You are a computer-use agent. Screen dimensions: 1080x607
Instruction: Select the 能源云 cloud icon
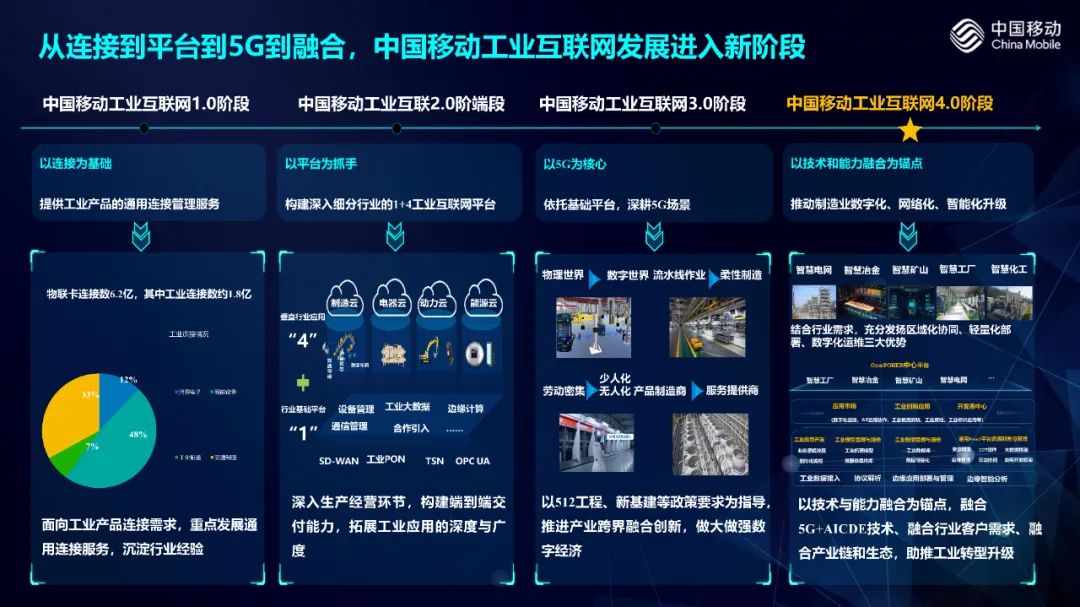tap(483, 302)
